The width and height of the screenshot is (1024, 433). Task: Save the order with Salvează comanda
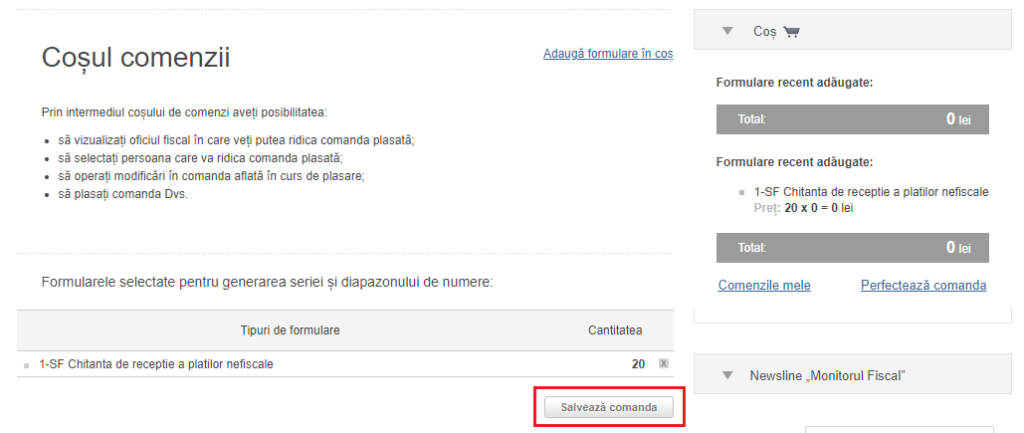click(x=609, y=408)
